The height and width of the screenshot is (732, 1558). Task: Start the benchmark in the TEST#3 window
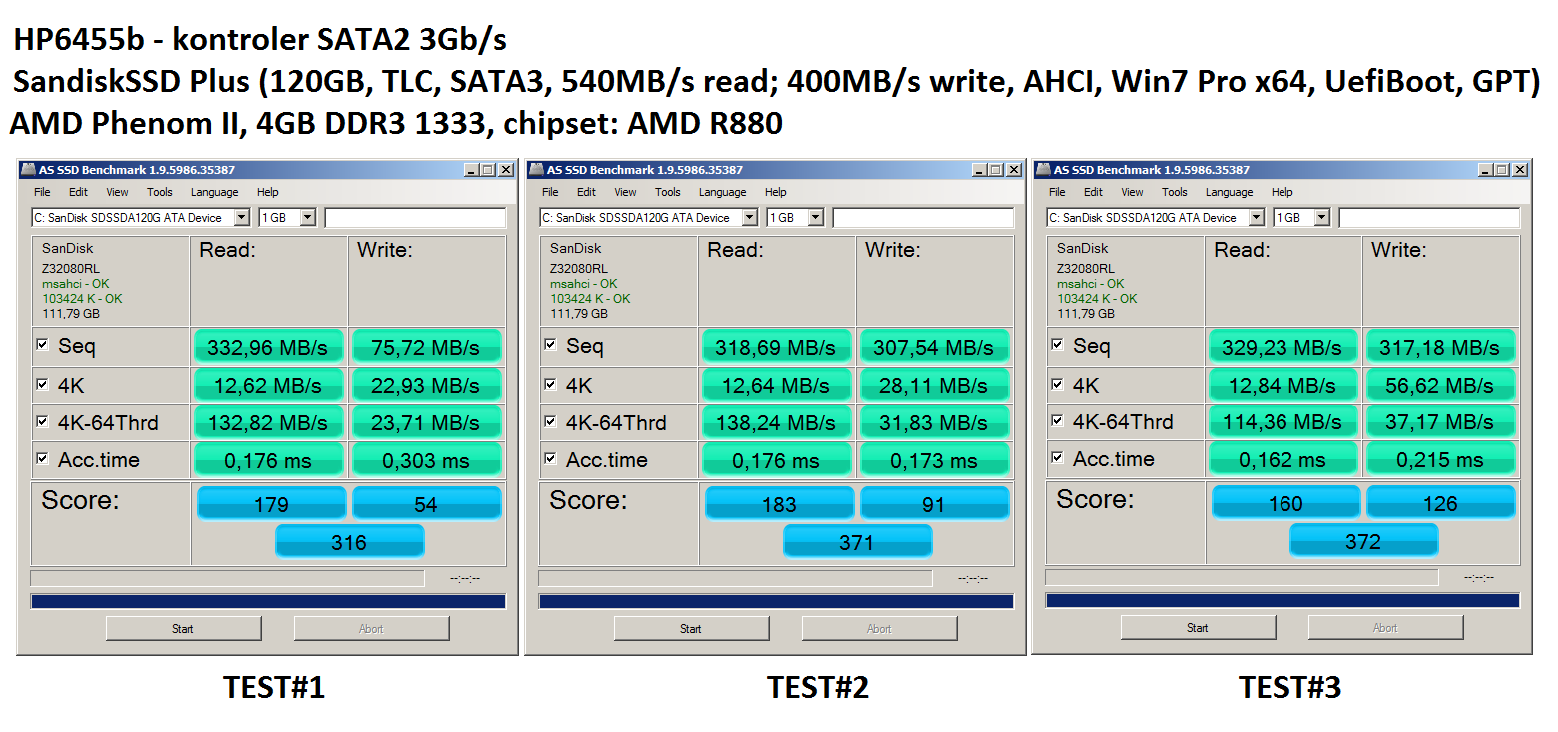pyautogui.click(x=1198, y=628)
